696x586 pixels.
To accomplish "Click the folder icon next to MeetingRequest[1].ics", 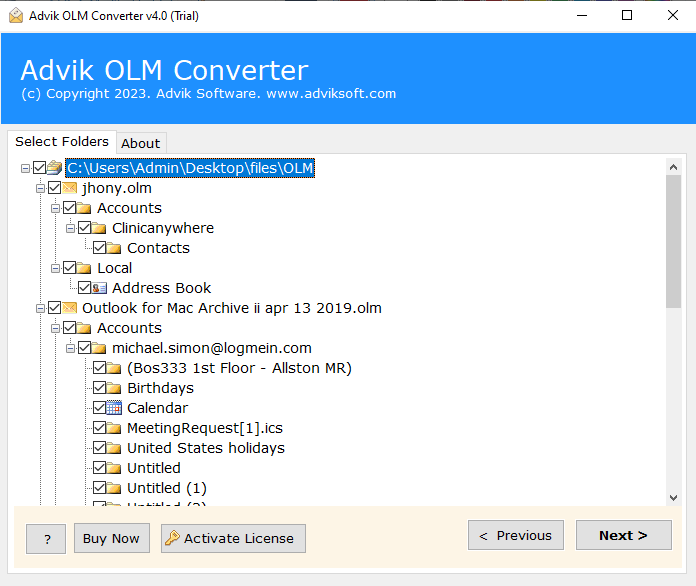I will coord(114,428).
